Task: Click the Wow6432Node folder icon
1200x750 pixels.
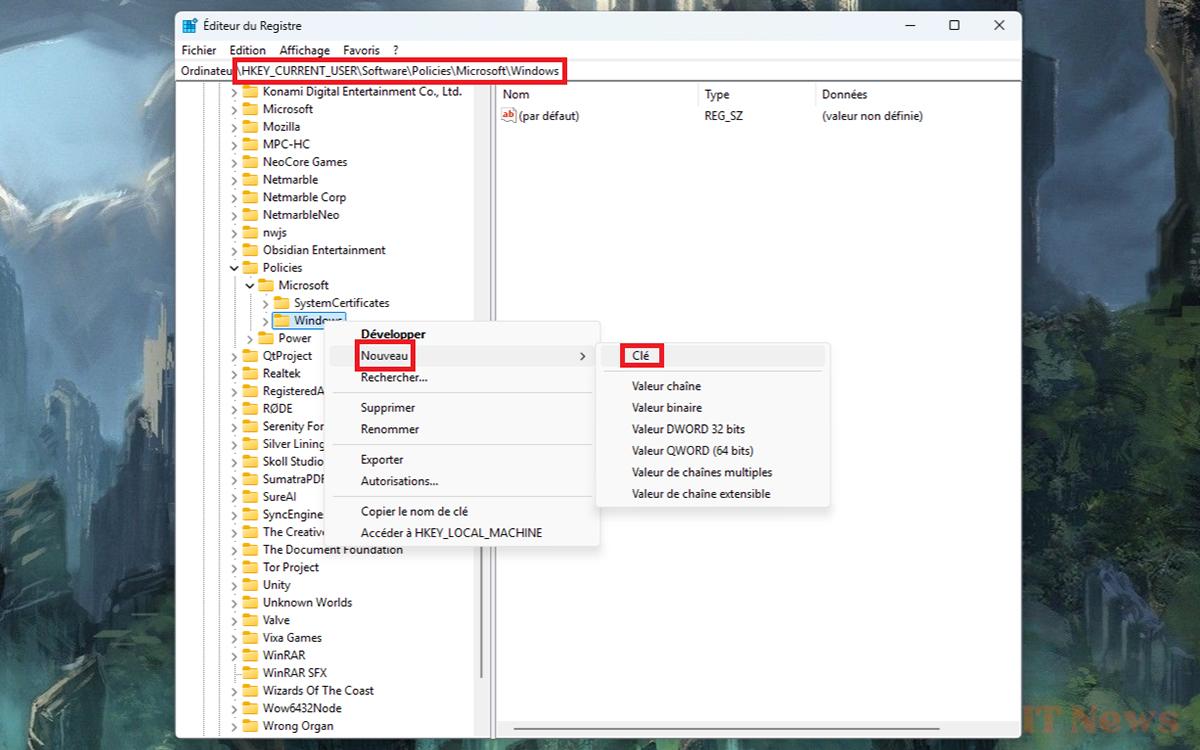Action: 250,708
